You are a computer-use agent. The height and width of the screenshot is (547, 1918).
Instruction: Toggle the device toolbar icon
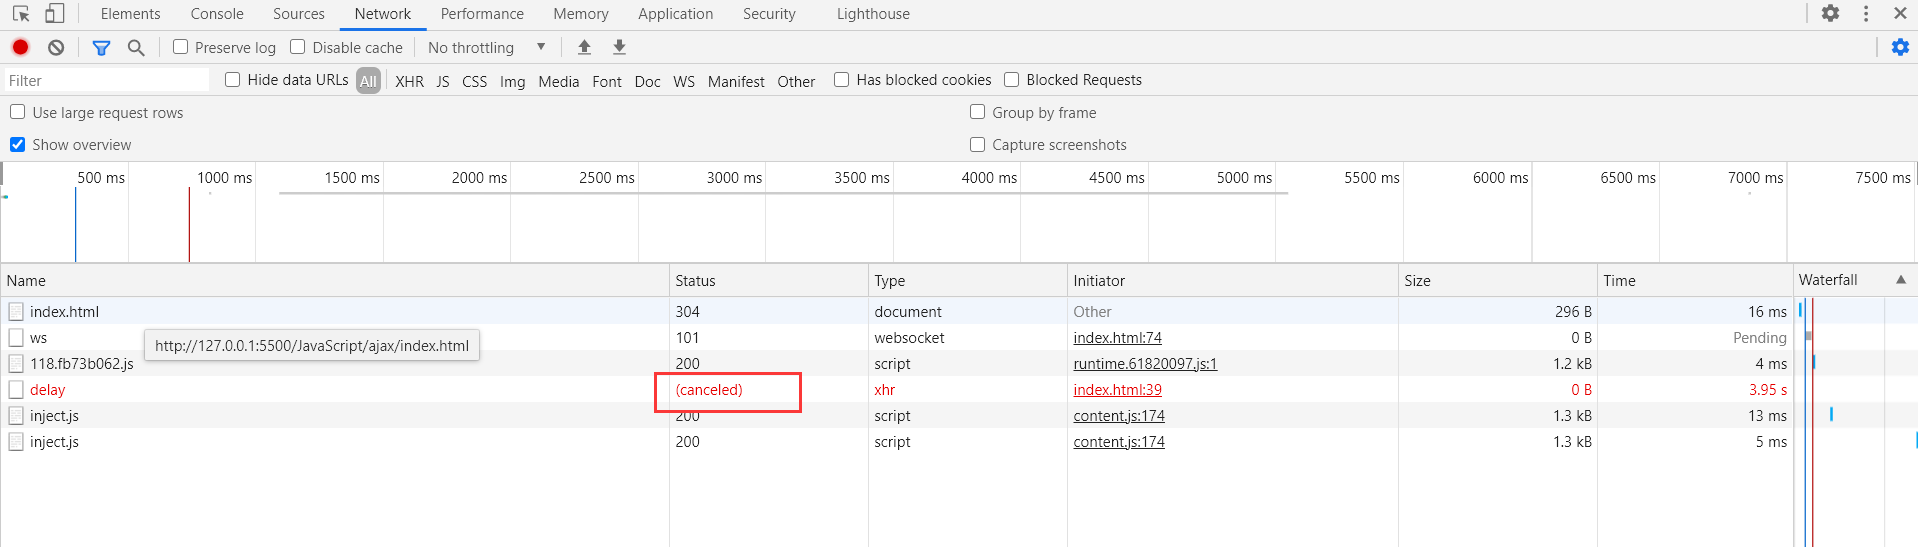pos(55,14)
